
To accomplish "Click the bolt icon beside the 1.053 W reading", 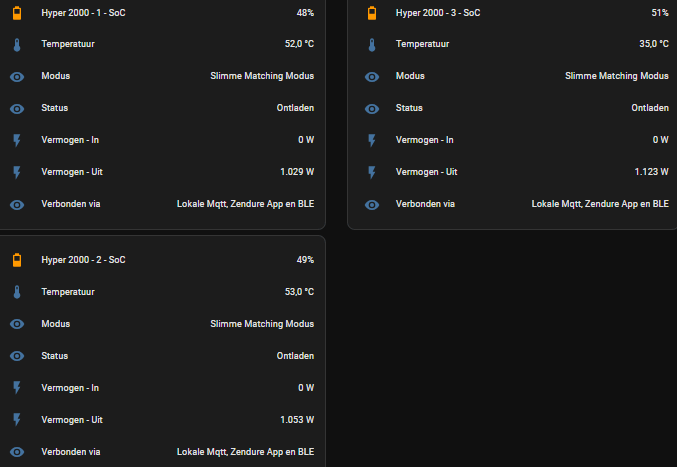I will [x=17, y=420].
